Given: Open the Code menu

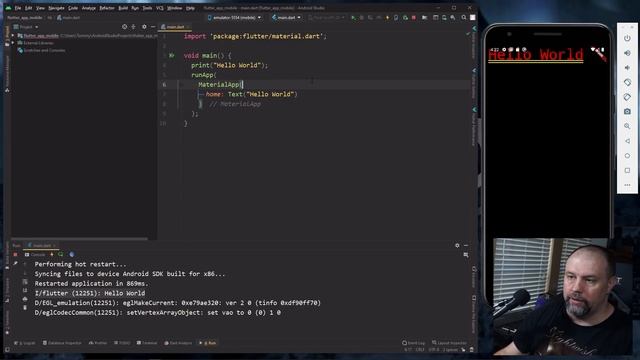Looking at the screenshot, I should (x=73, y=8).
